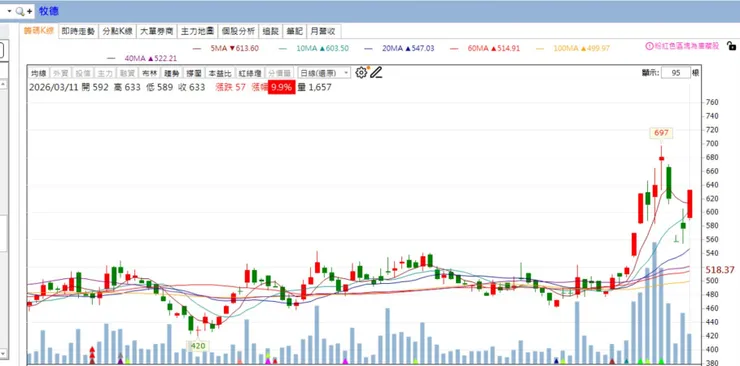
Task: Toggle the 均線 moving average overlay
Action: tap(38, 73)
